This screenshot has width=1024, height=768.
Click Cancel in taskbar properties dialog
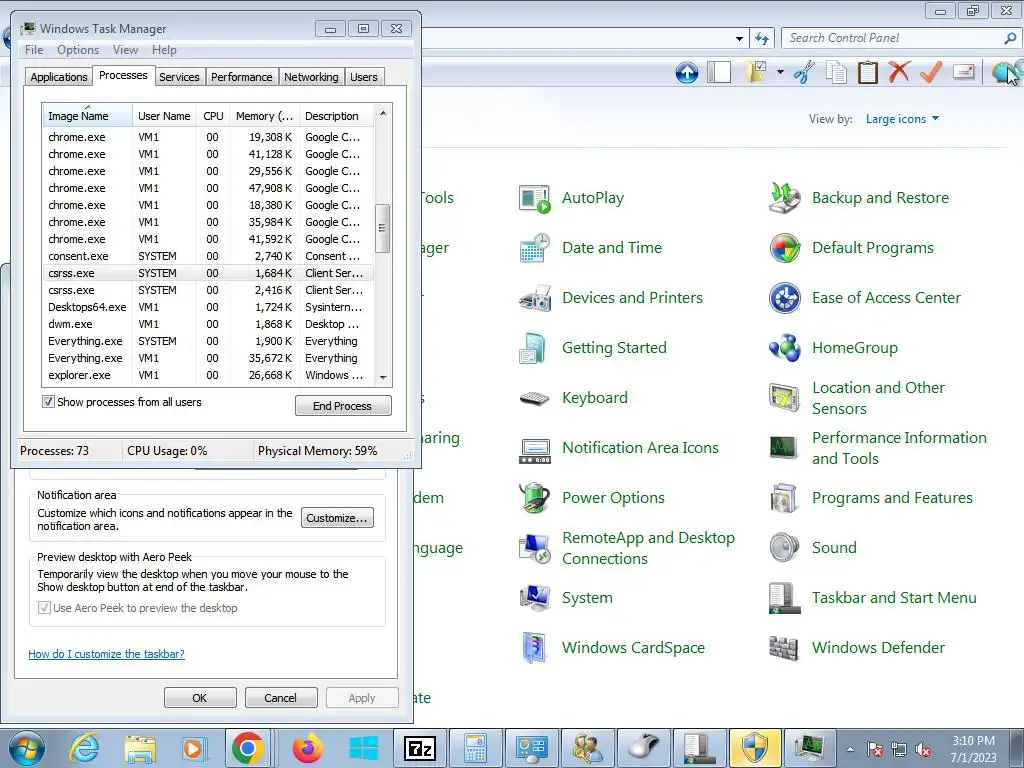point(281,697)
